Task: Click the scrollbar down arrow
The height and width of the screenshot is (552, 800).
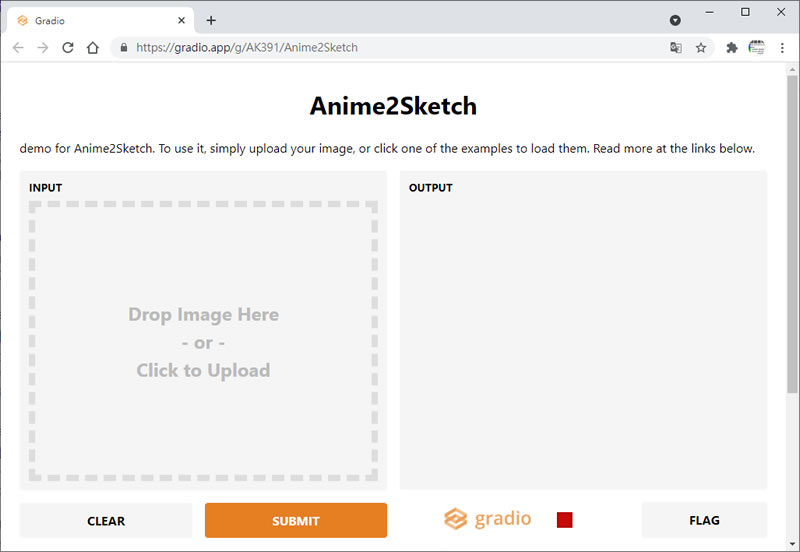Action: click(792, 544)
